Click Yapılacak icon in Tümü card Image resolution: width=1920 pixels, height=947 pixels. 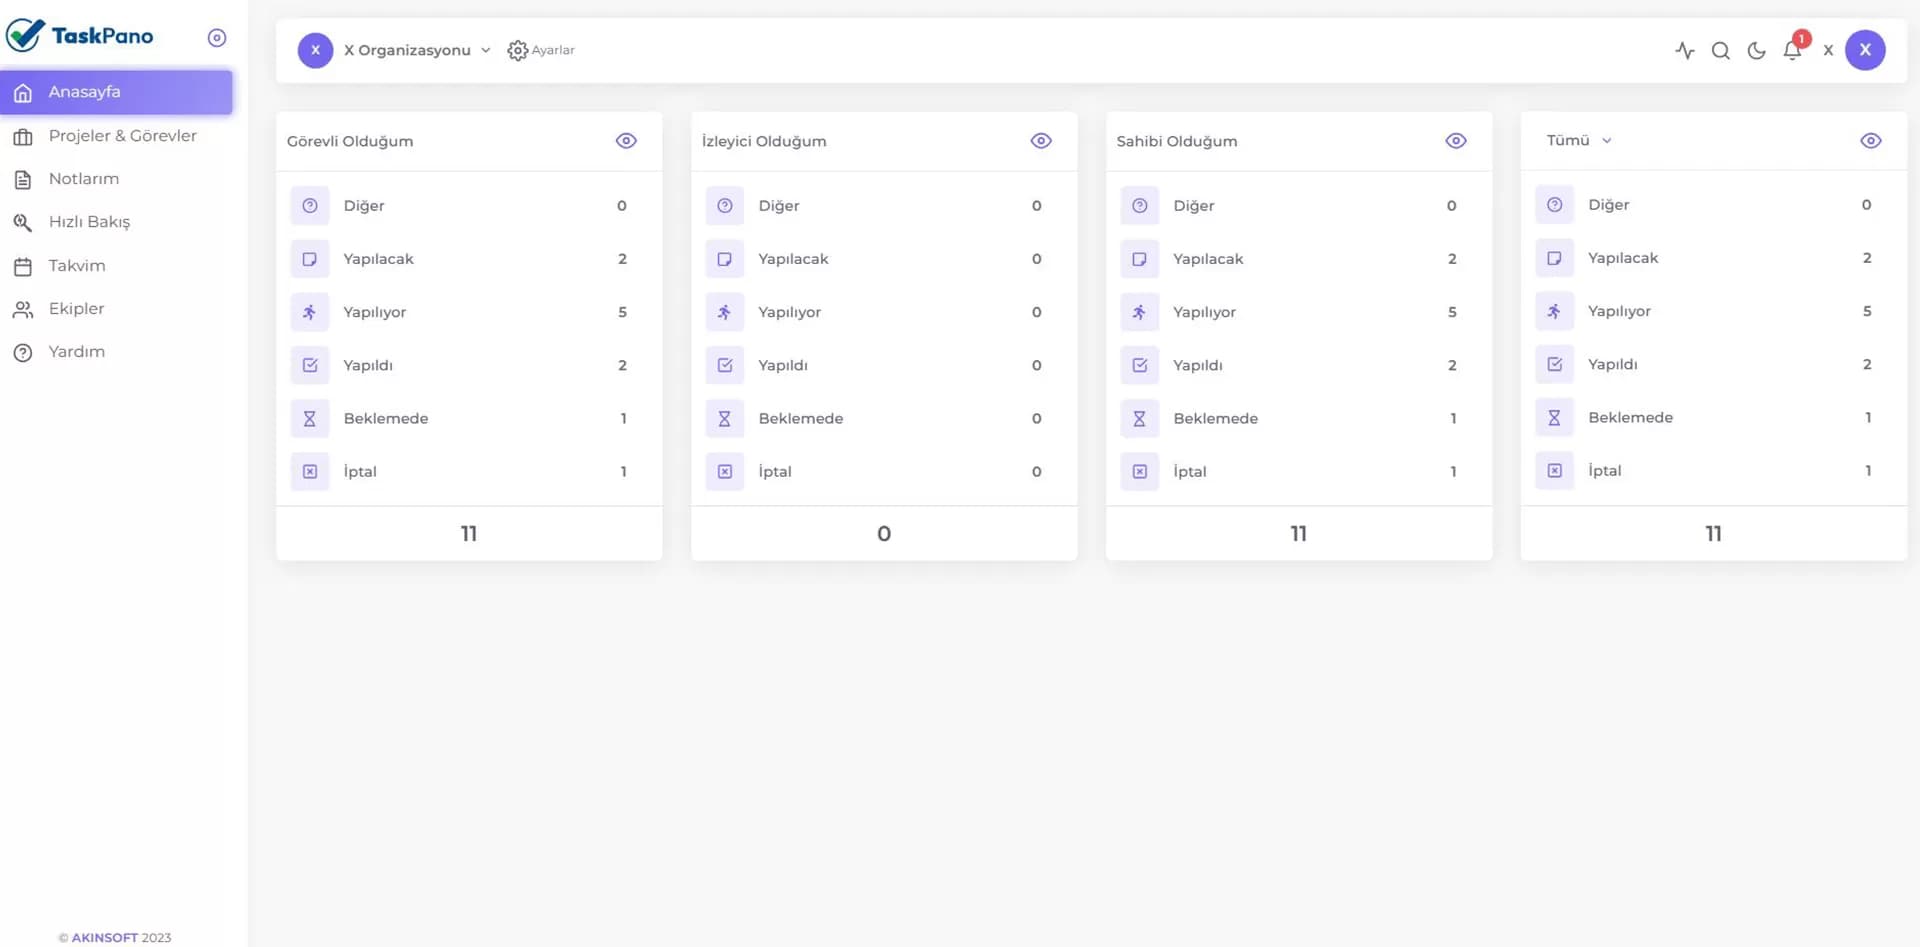pos(1555,258)
